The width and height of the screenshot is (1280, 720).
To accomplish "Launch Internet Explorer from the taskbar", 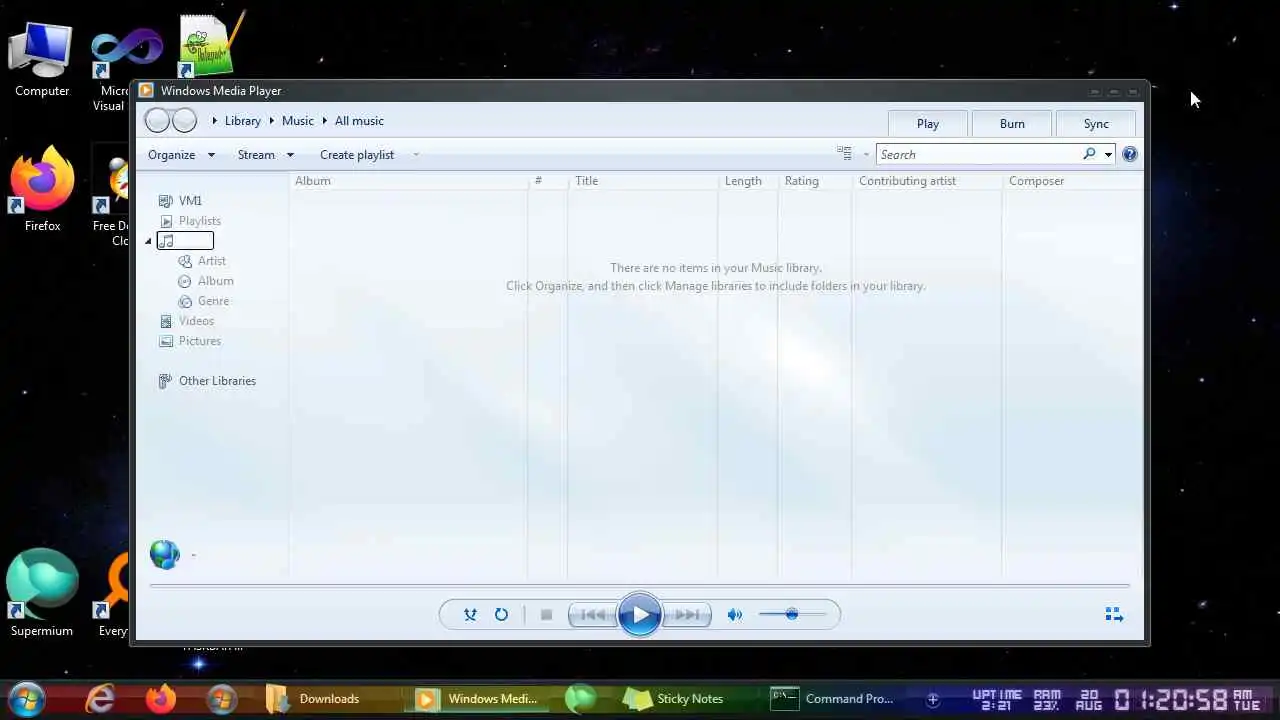I will [100, 698].
